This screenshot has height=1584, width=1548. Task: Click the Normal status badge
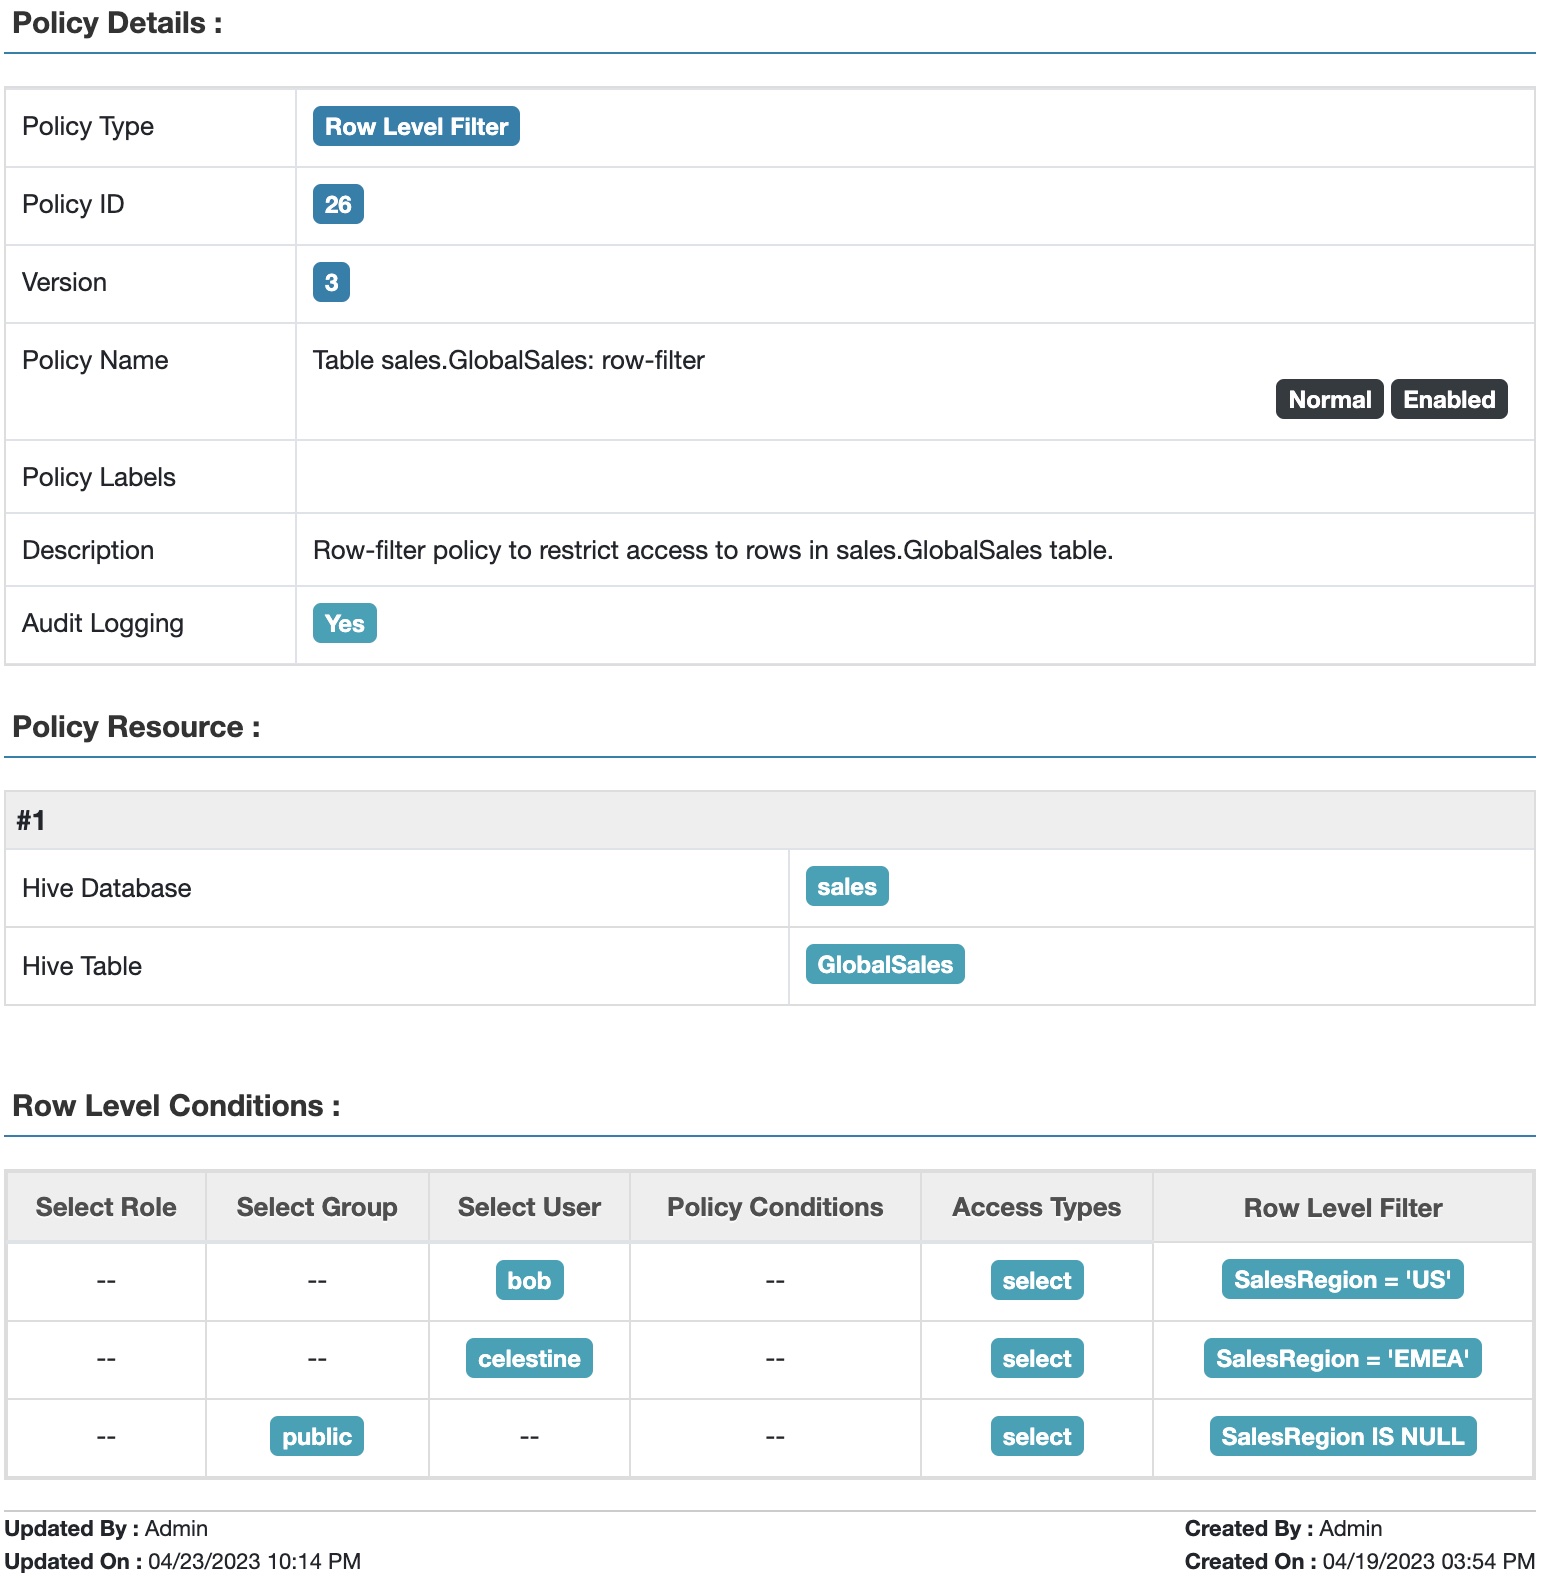[1329, 400]
